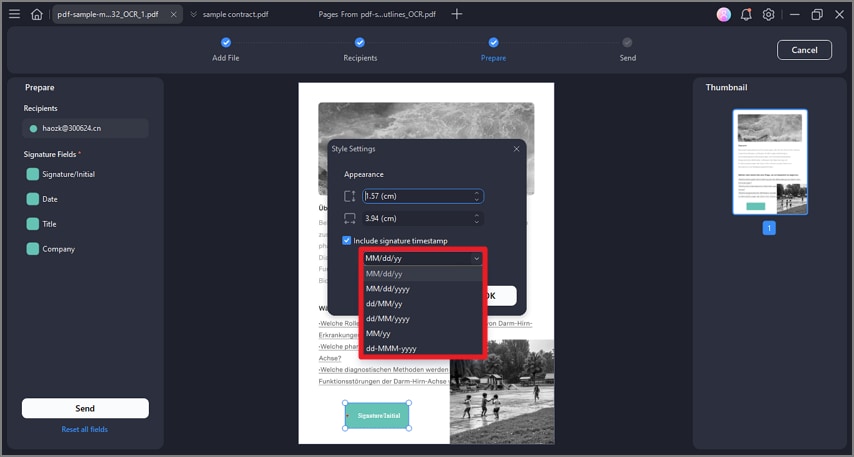Open notifications bell
Image resolution: width=854 pixels, height=457 pixels.
[x=746, y=15]
